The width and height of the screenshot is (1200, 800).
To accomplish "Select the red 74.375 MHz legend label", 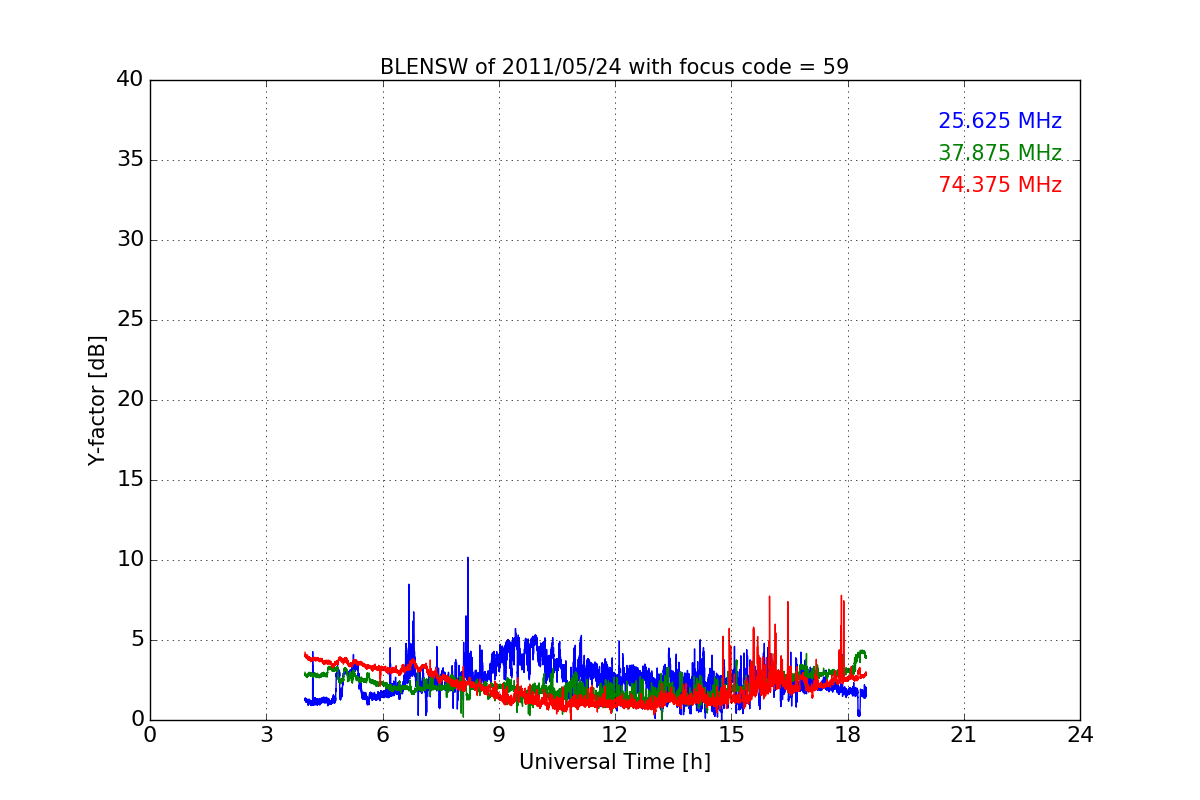I will tap(1000, 185).
